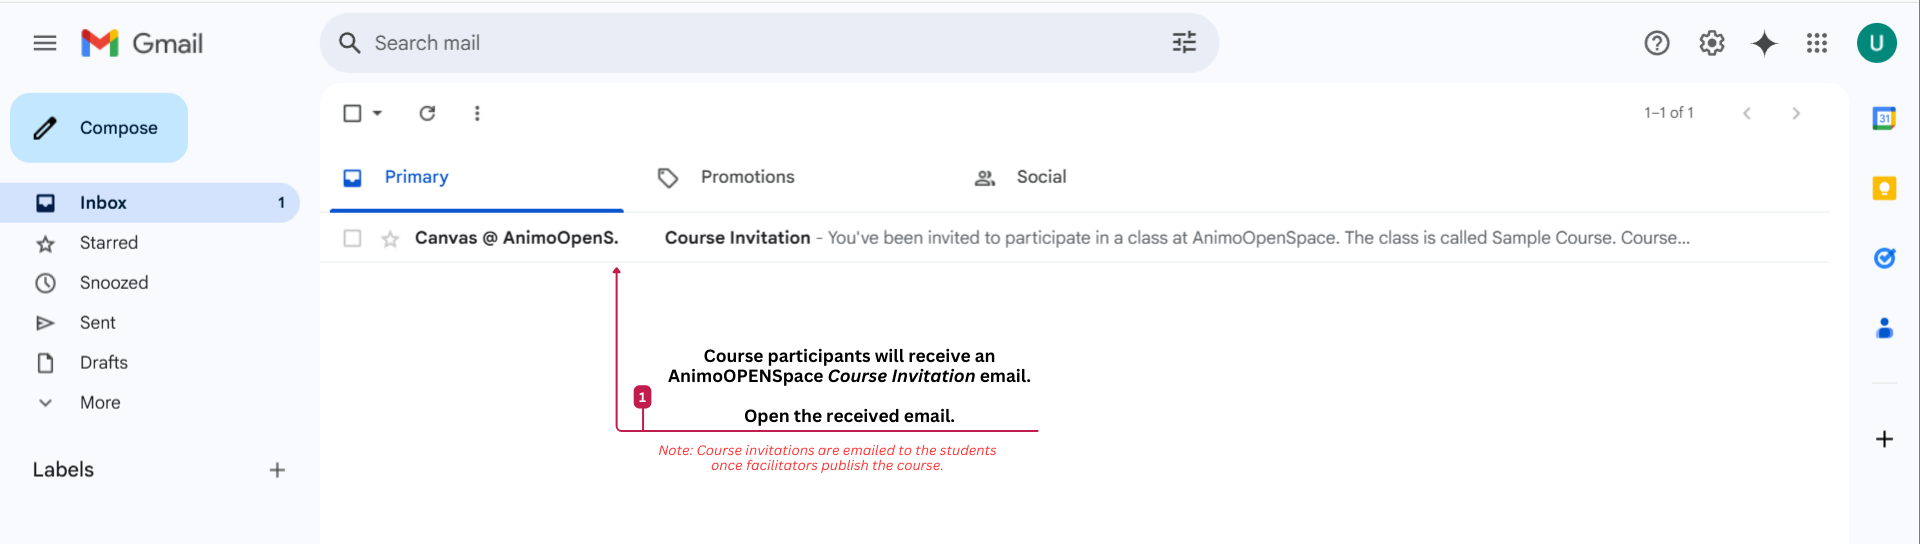Screen dimensions: 1920x544
Task: Star the Course Invitation email
Action: (x=390, y=238)
